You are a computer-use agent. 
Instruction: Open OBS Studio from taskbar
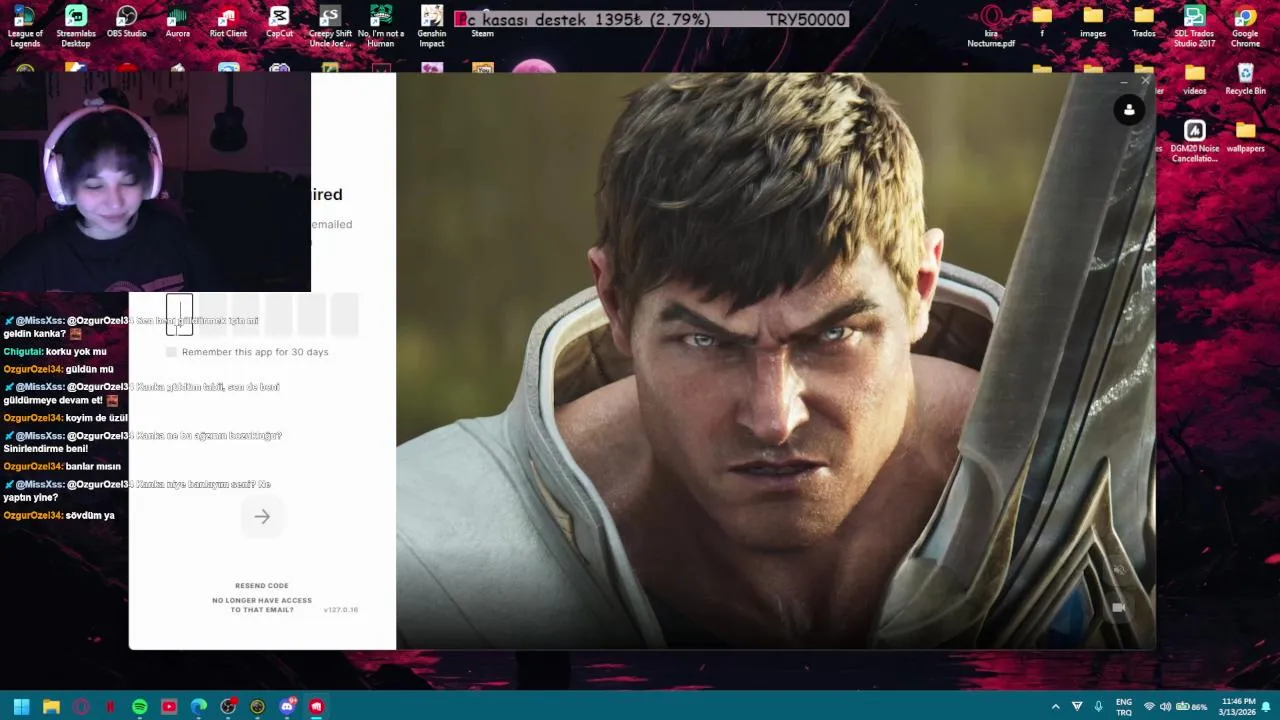tap(228, 707)
